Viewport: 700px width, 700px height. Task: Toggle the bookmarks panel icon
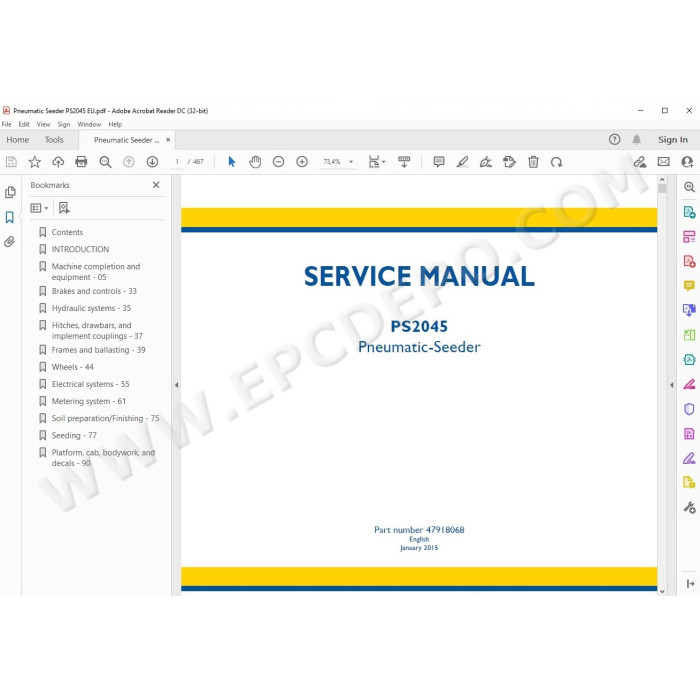[10, 217]
